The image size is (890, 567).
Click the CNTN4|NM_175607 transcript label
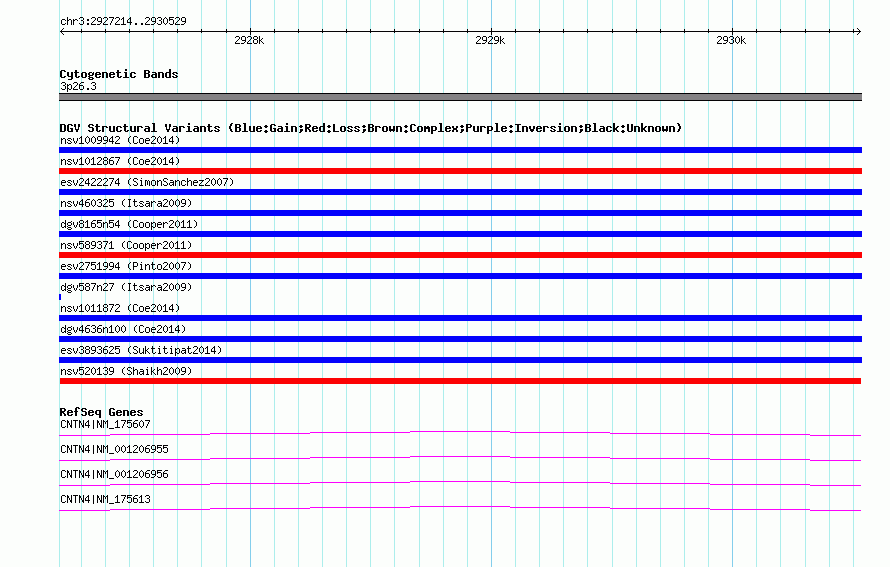click(105, 425)
